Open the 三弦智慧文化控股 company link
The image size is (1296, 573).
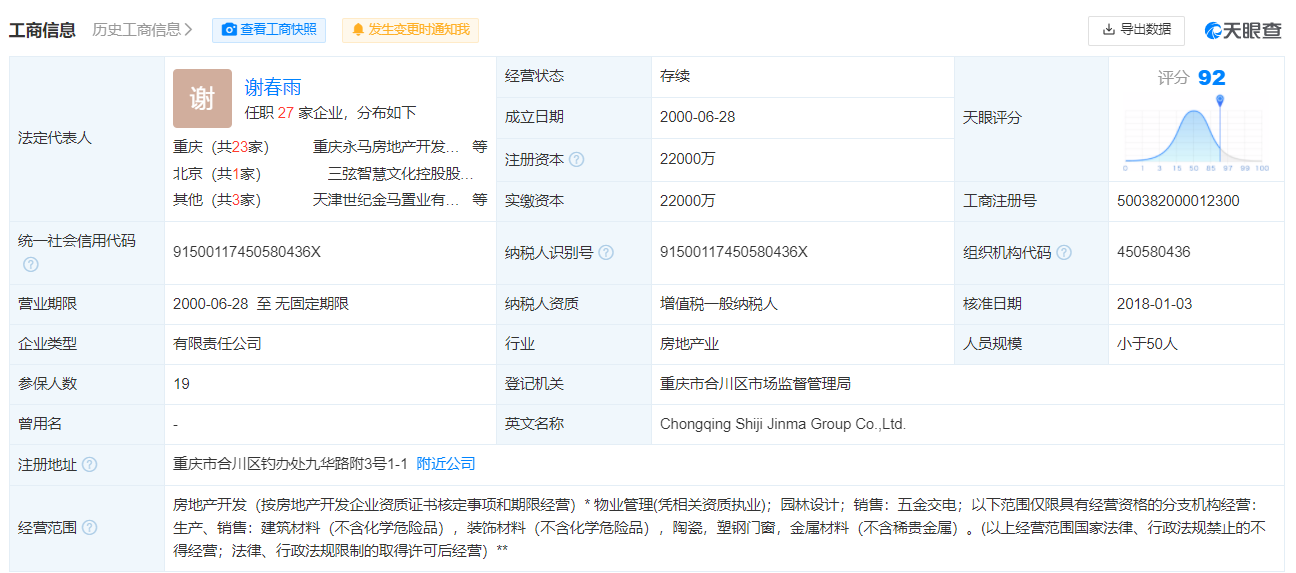click(x=400, y=173)
